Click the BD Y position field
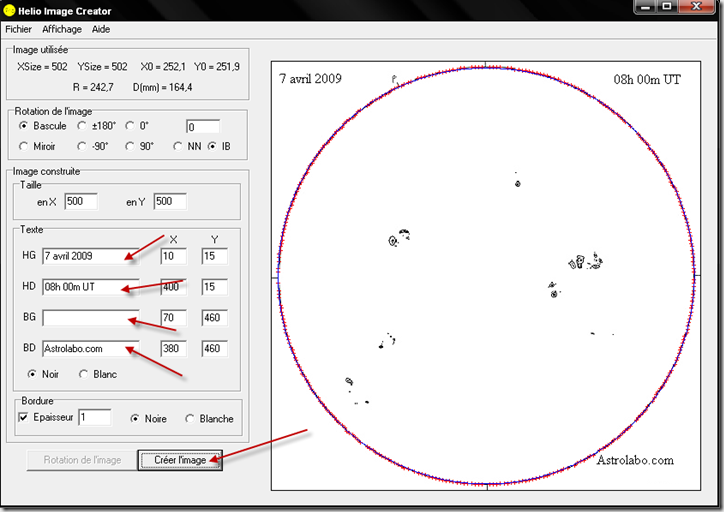 [x=215, y=349]
